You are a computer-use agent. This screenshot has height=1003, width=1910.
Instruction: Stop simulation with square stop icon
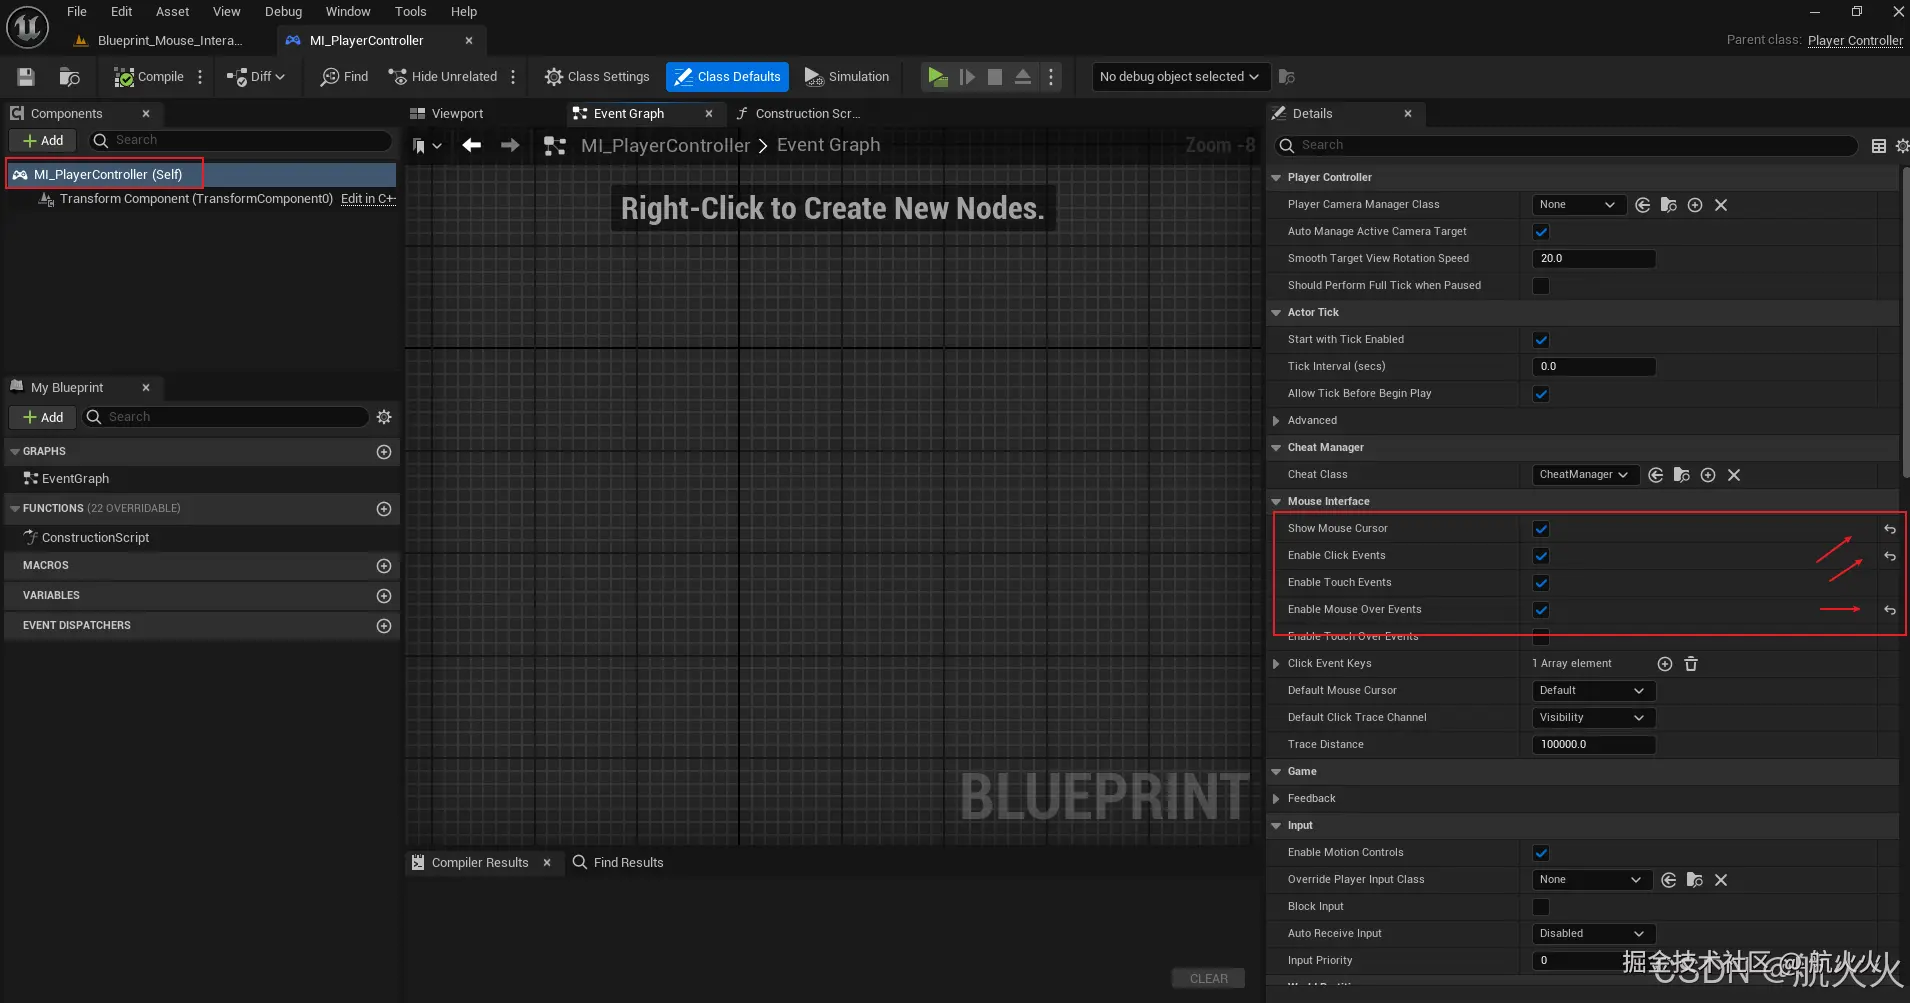[995, 77]
